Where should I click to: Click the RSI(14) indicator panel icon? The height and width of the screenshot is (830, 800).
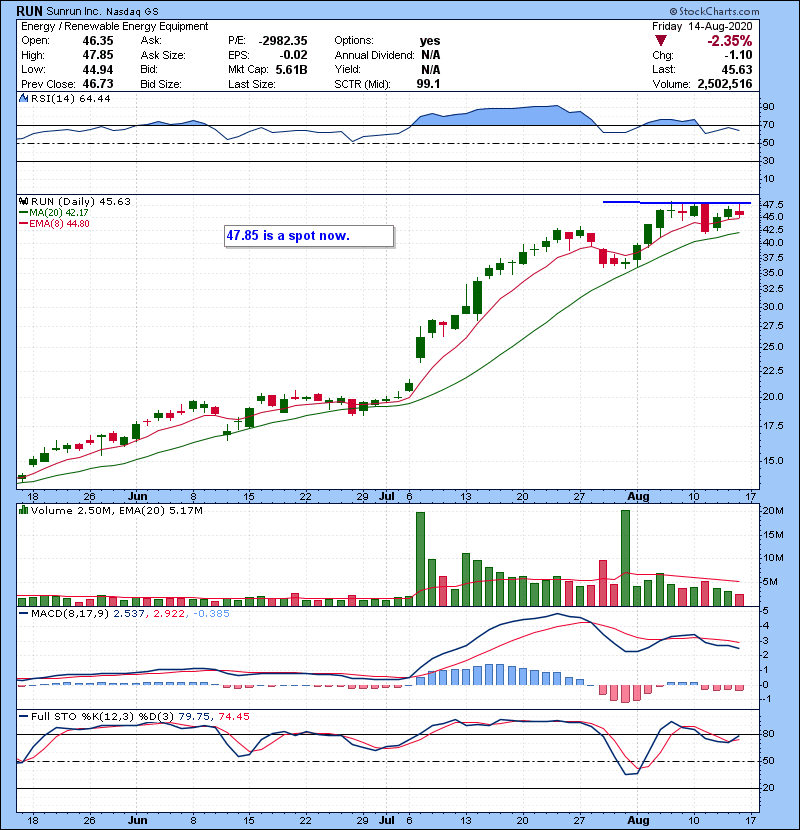click(23, 98)
